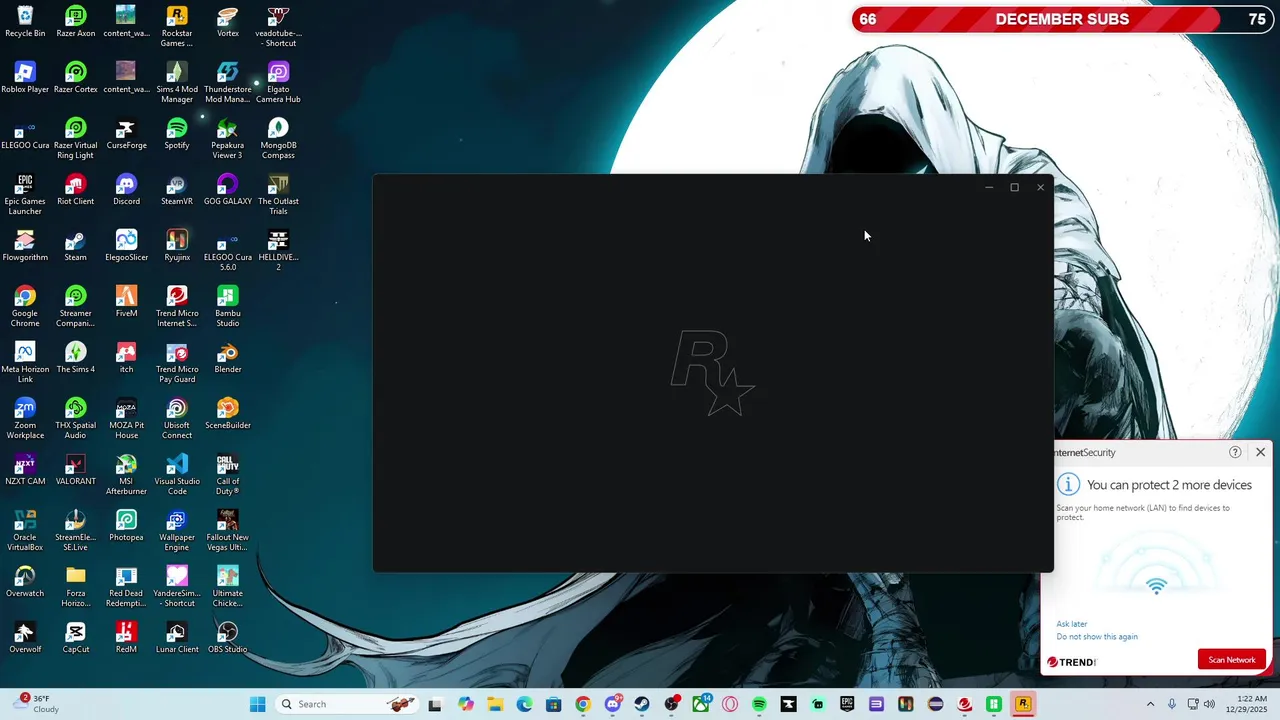This screenshot has width=1280, height=720.
Task: Open Rockstar Games desktop shortcut
Action: (177, 26)
